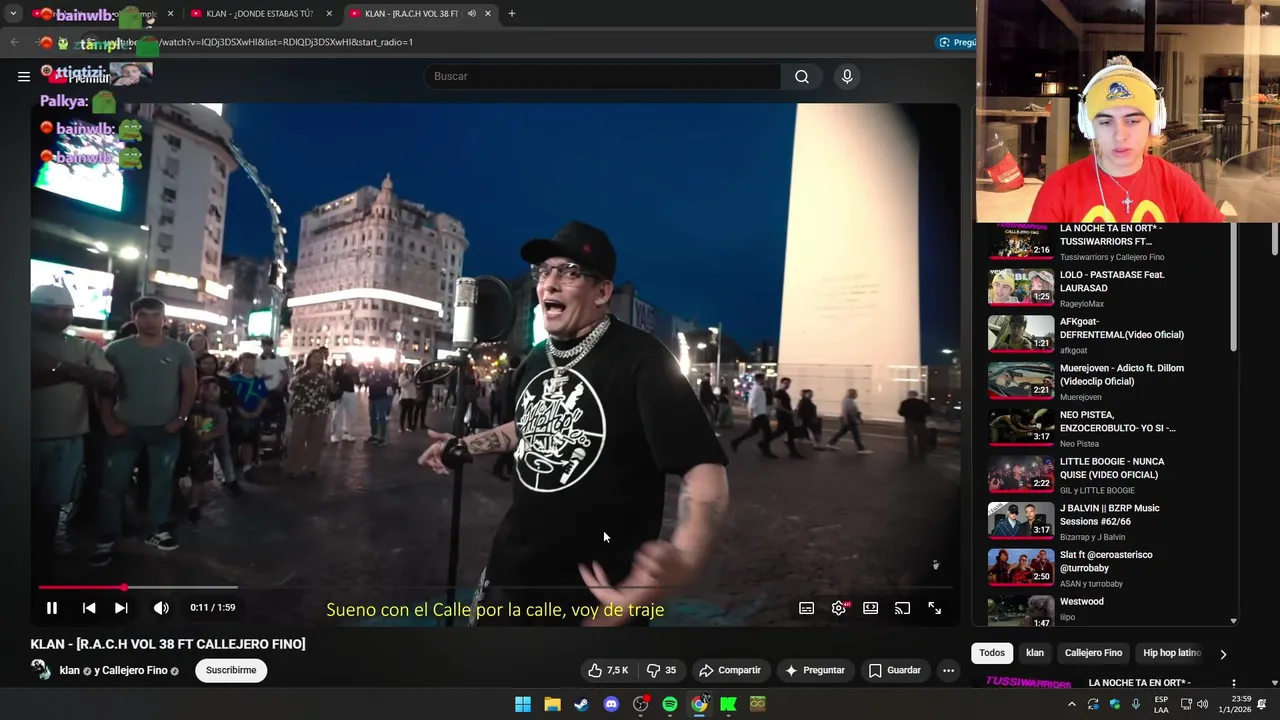Select the Todos filter chip

(x=992, y=653)
